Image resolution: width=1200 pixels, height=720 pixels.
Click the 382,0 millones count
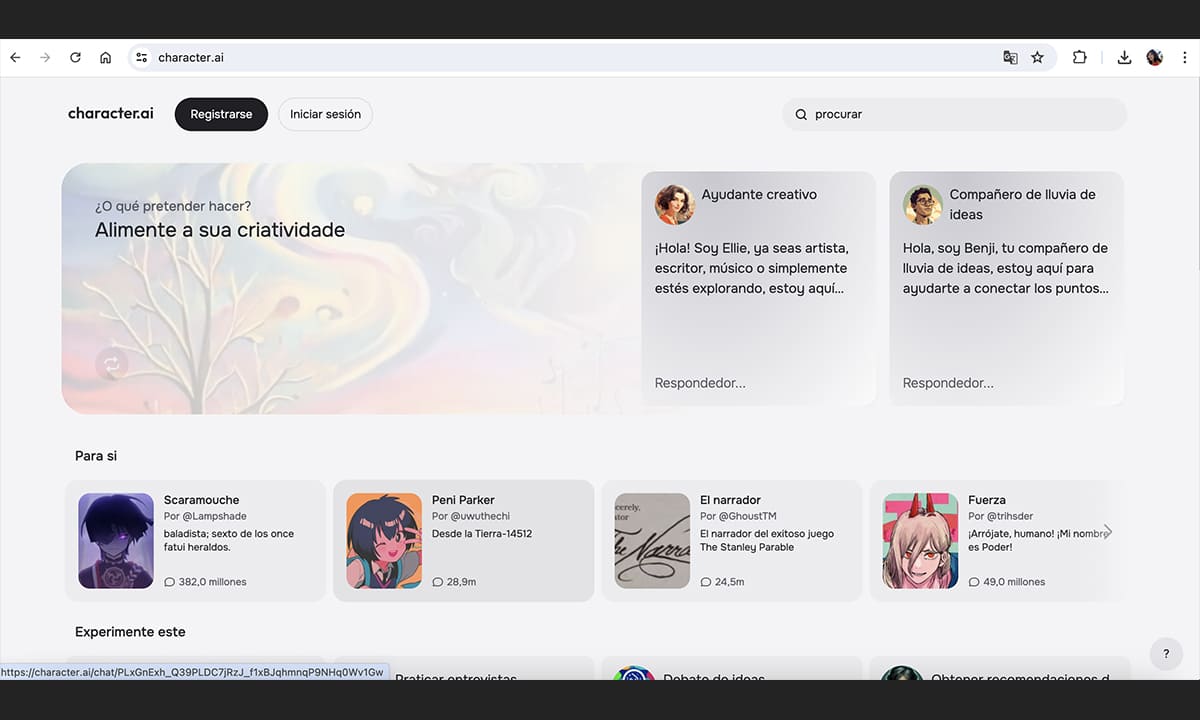pyautogui.click(x=212, y=582)
